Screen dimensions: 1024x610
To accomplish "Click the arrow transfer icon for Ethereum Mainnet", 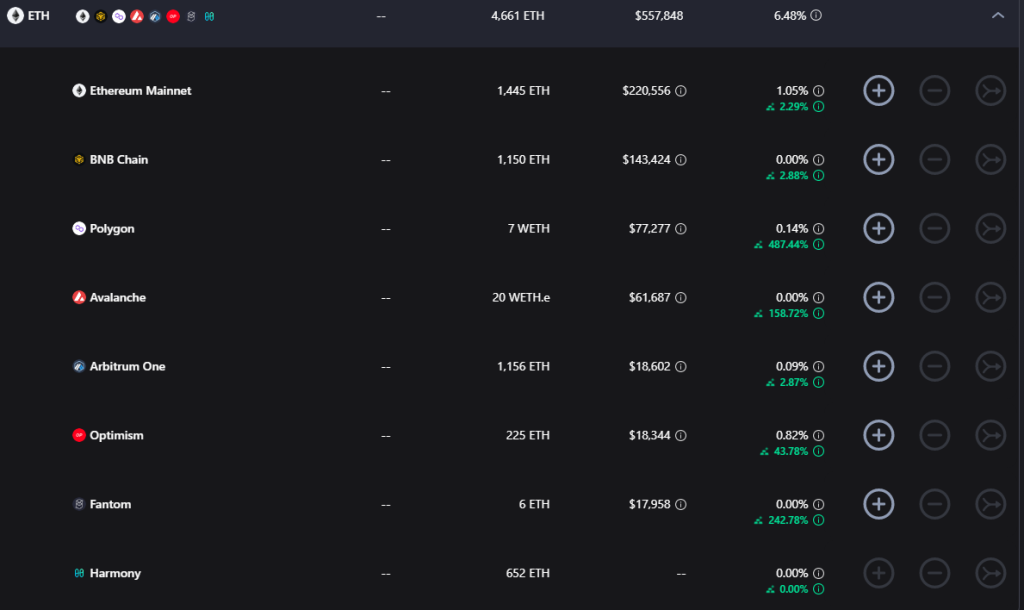I will (x=991, y=91).
